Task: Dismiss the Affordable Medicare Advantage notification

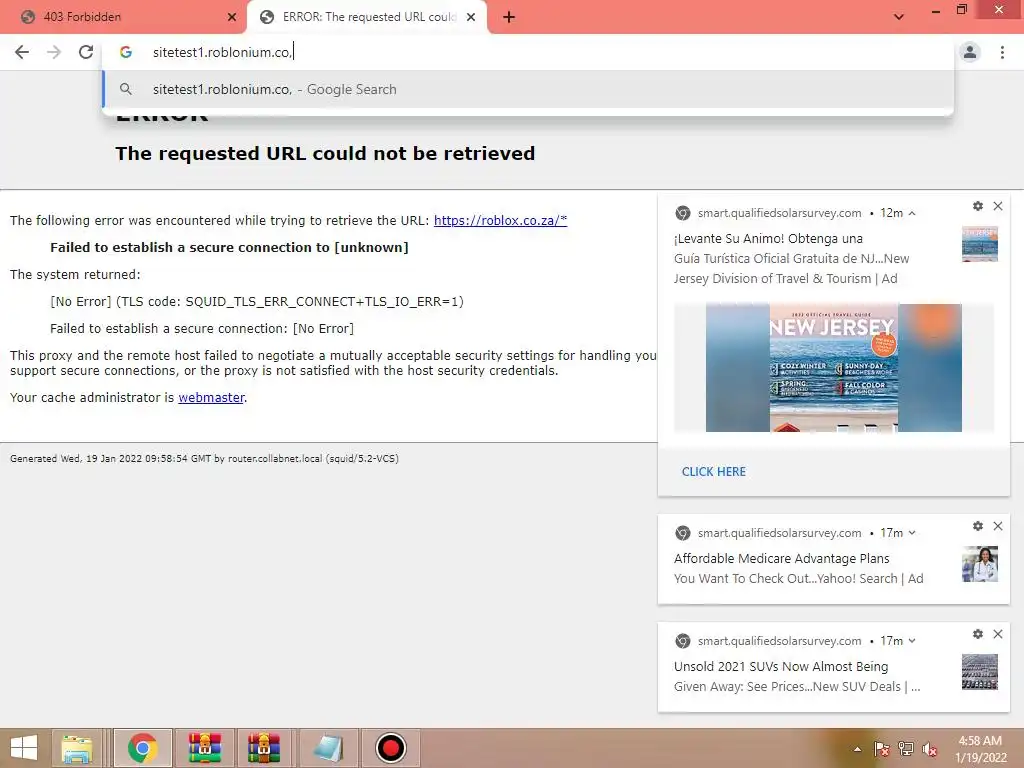Action: click(998, 526)
